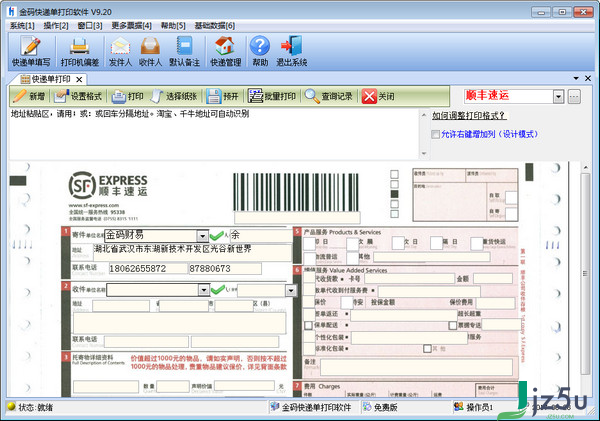Expand the recipient company name dropdown
This screenshot has height=421, width=600.
click(x=204, y=290)
